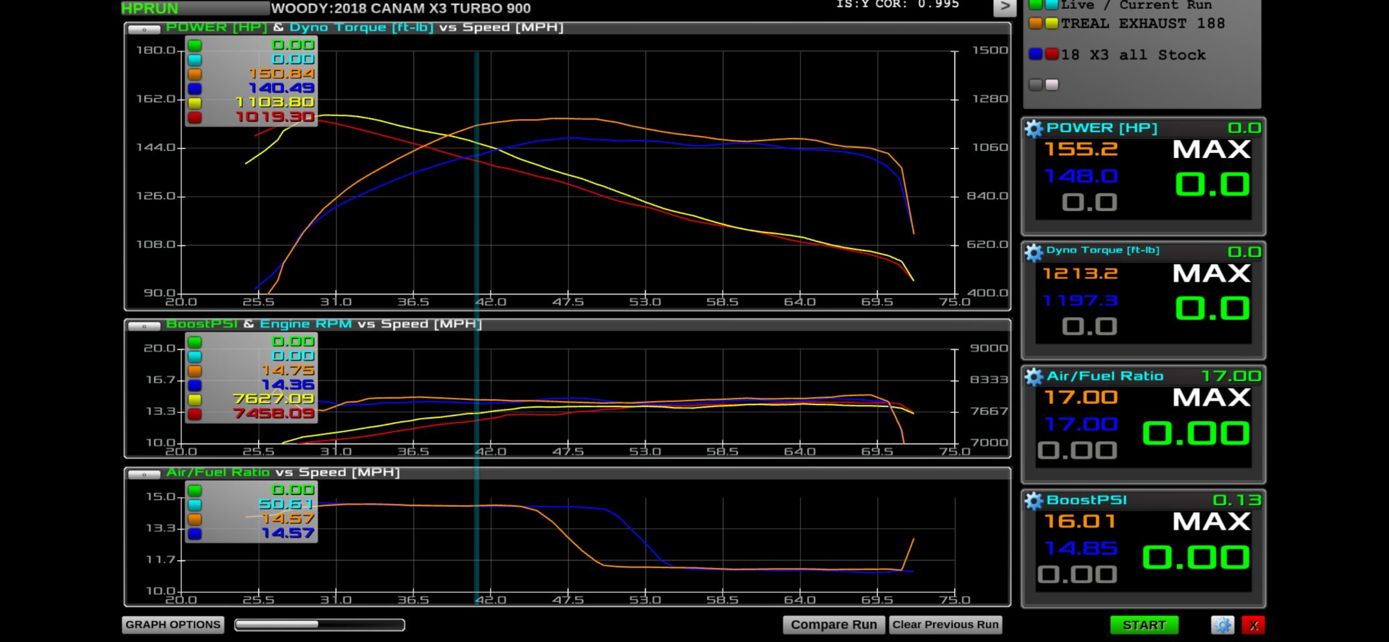Collapse the Air/Fuel Ratio graph panel
The width and height of the screenshot is (1389, 642).
coord(144,474)
